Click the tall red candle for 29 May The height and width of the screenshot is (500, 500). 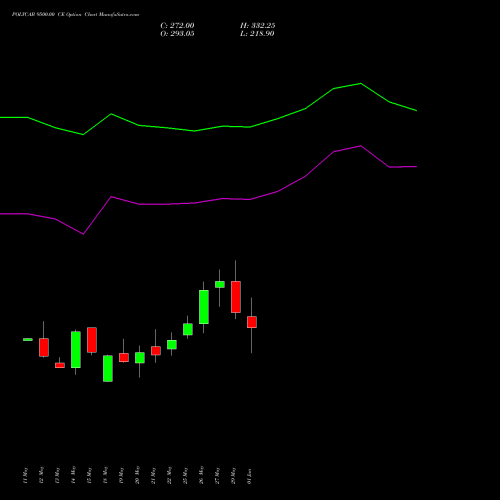pyautogui.click(x=236, y=297)
